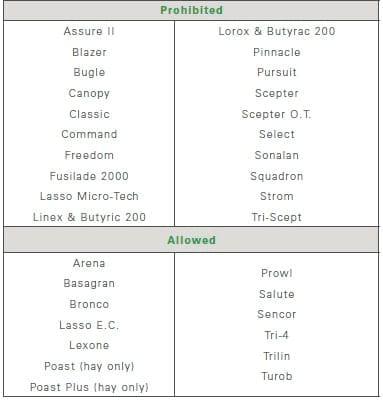Click the Tri-Scept entry
Screen dimensions: 383x403
(x=277, y=217)
